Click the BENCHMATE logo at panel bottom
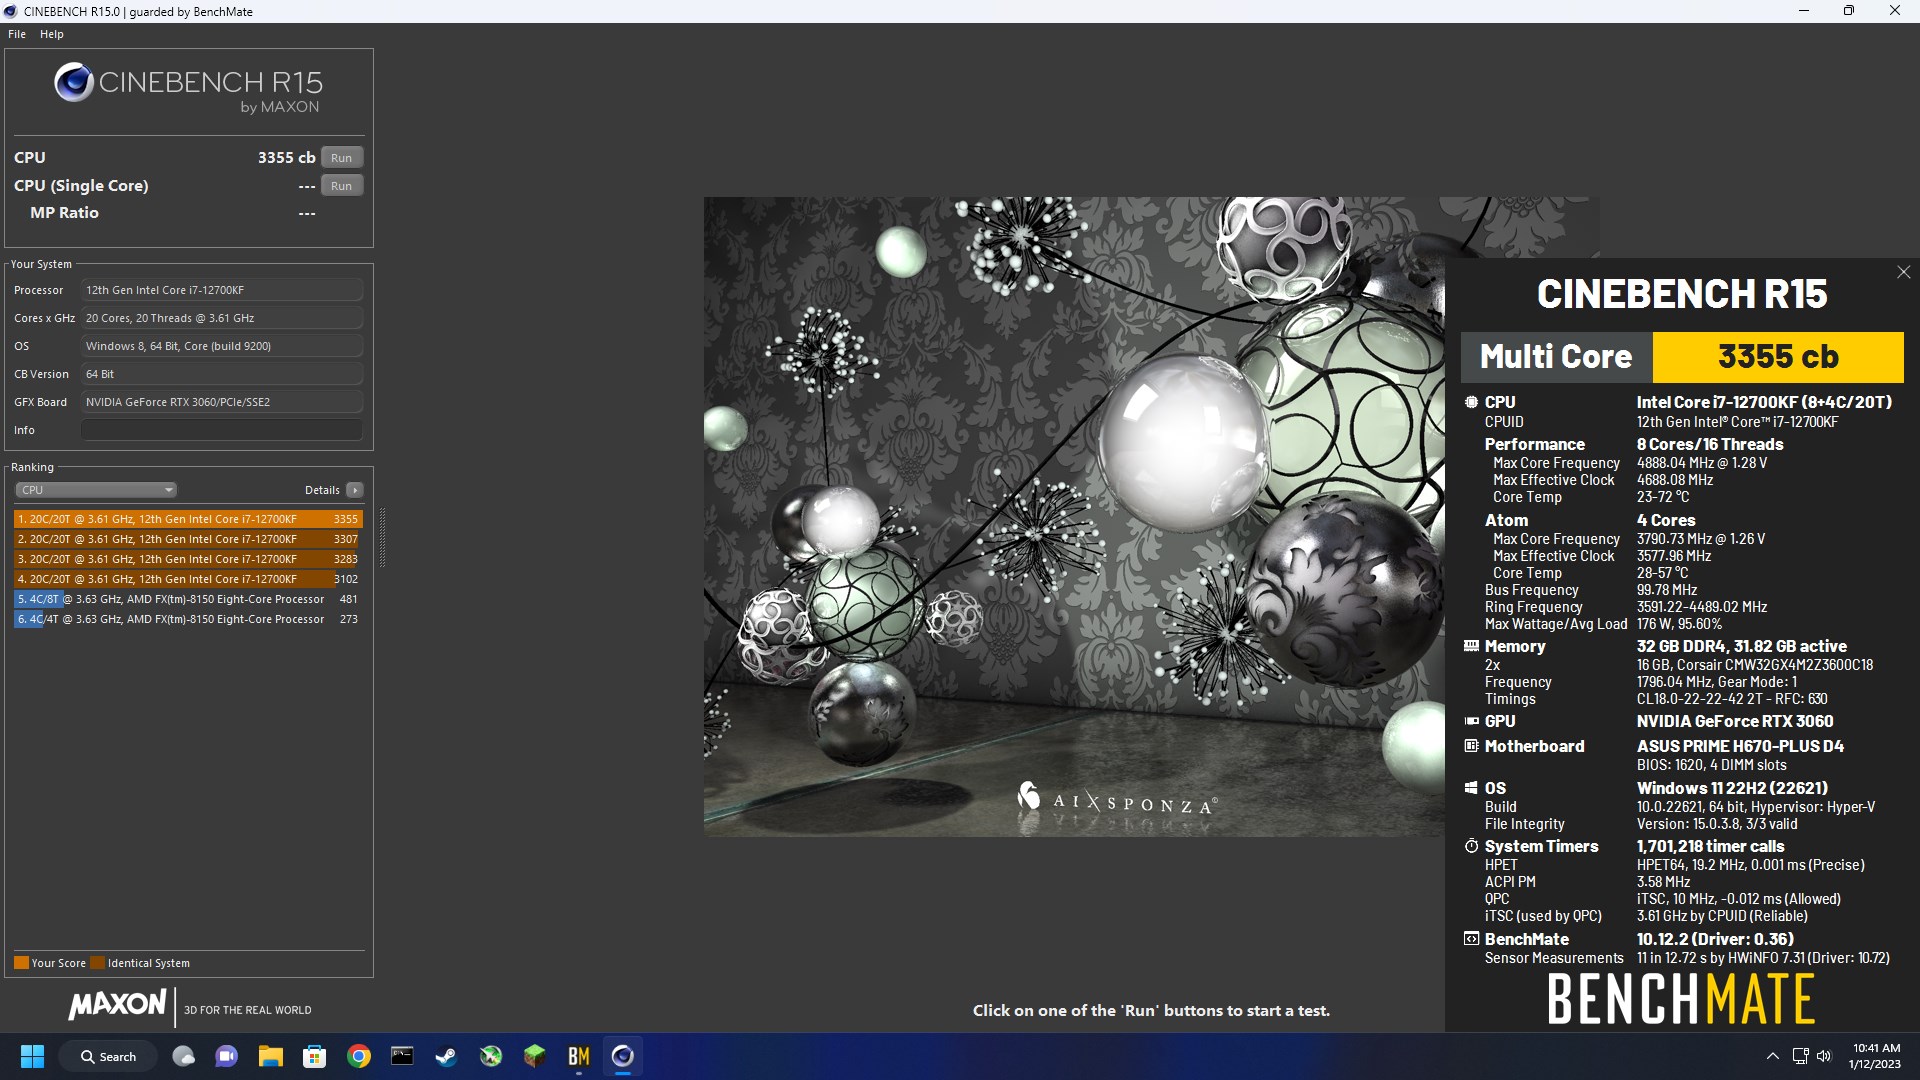 pos(1681,999)
